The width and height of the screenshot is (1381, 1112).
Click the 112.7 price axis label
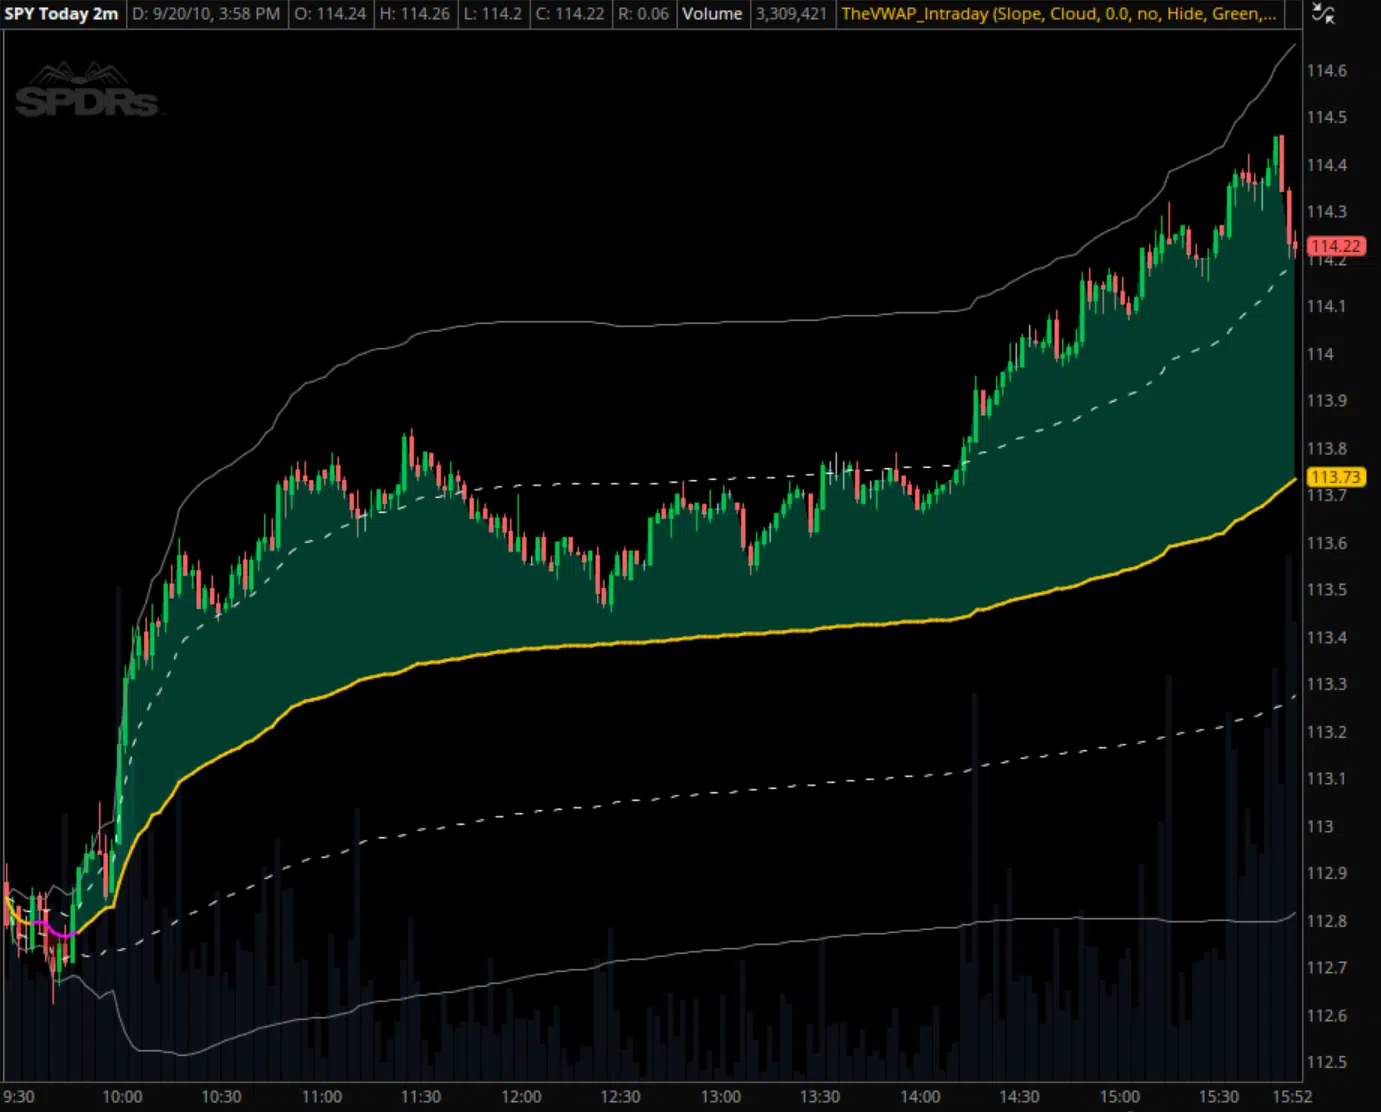[x=1327, y=968]
